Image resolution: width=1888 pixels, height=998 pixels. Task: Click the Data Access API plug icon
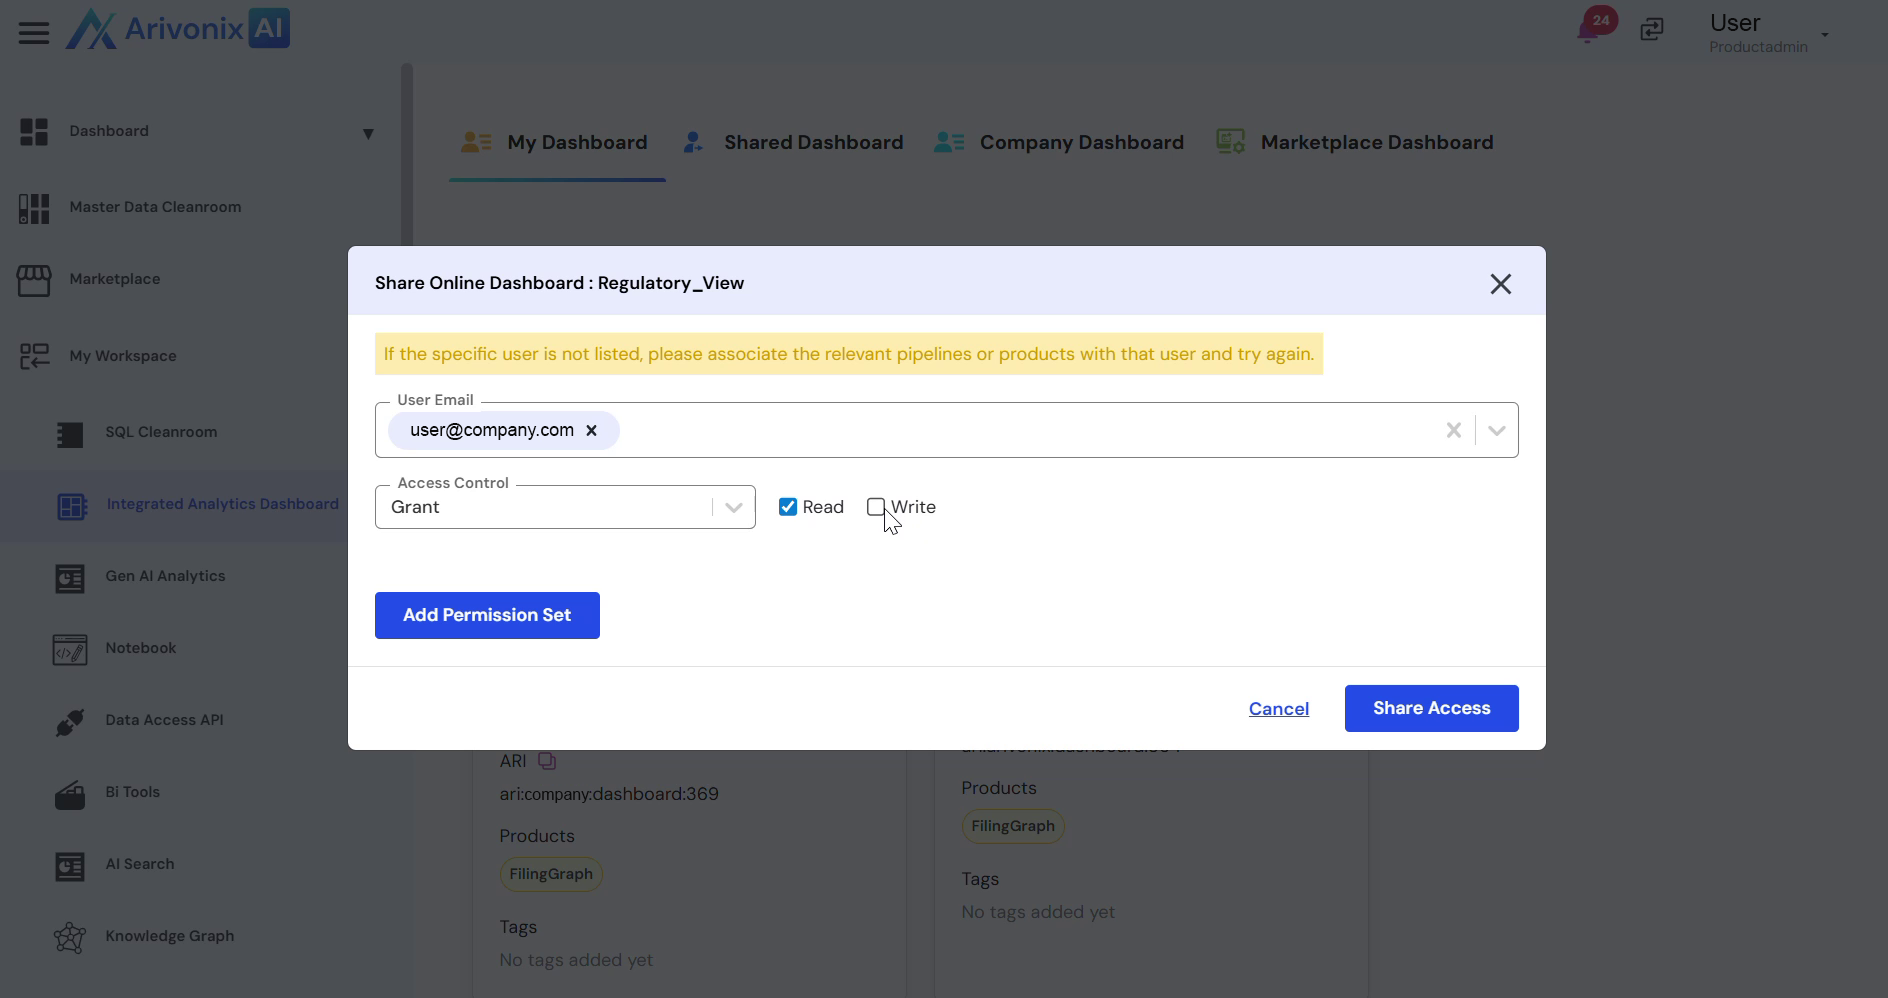70,721
